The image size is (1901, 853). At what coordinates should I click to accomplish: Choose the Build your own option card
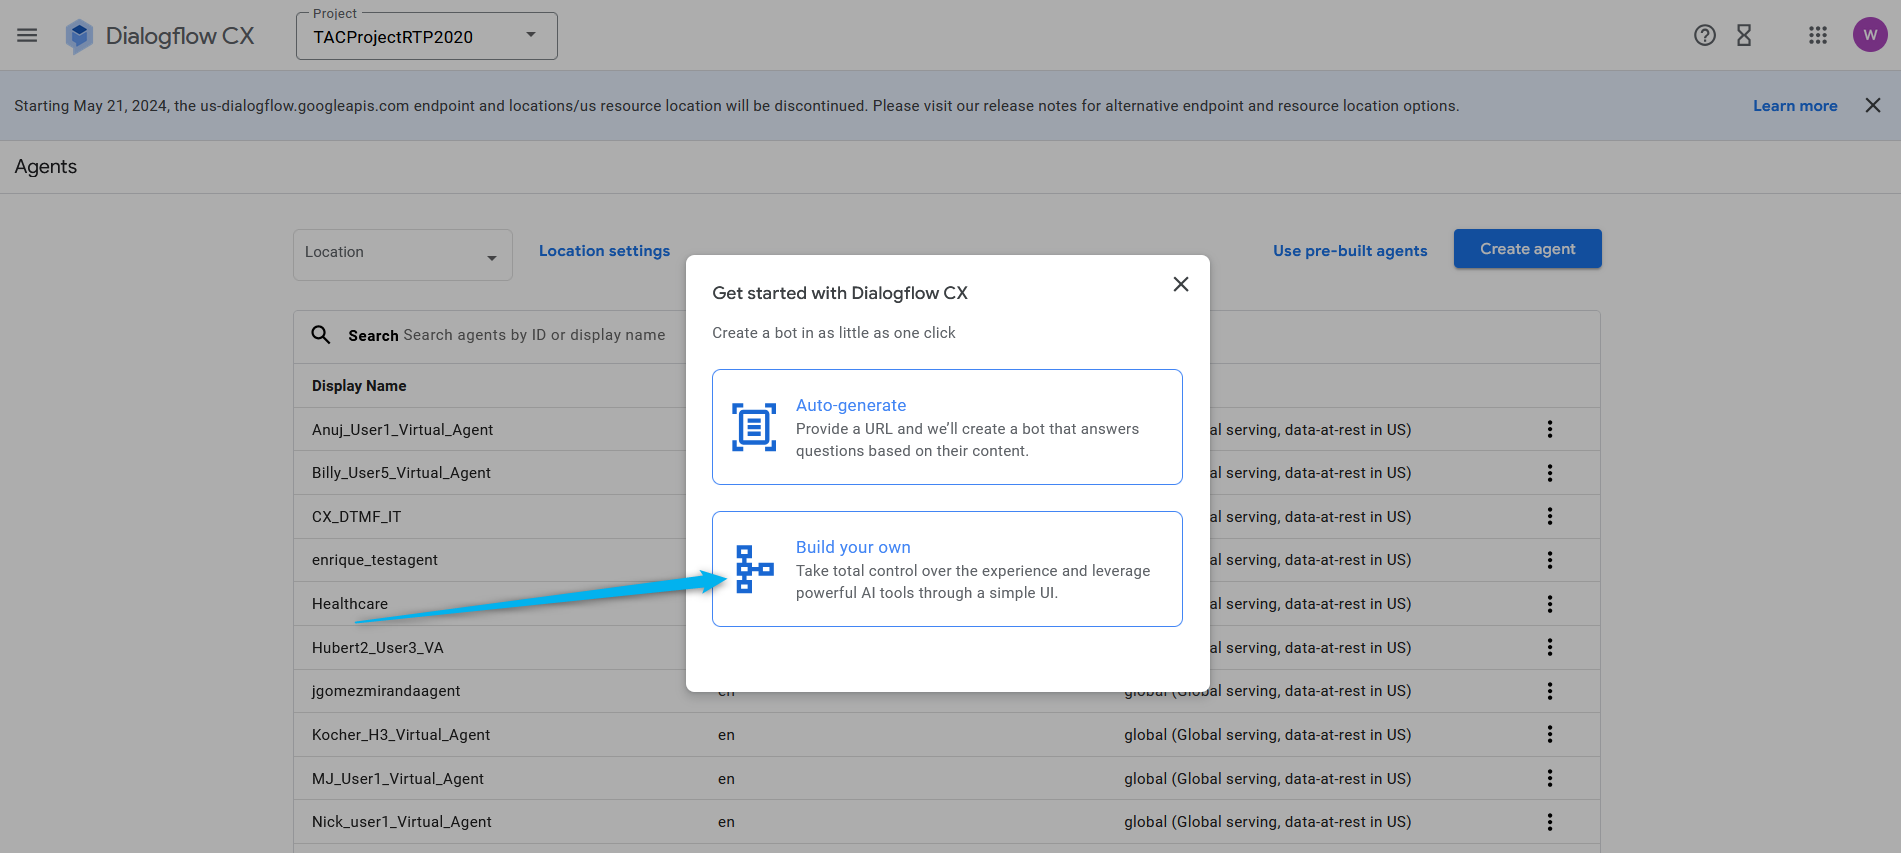(947, 569)
